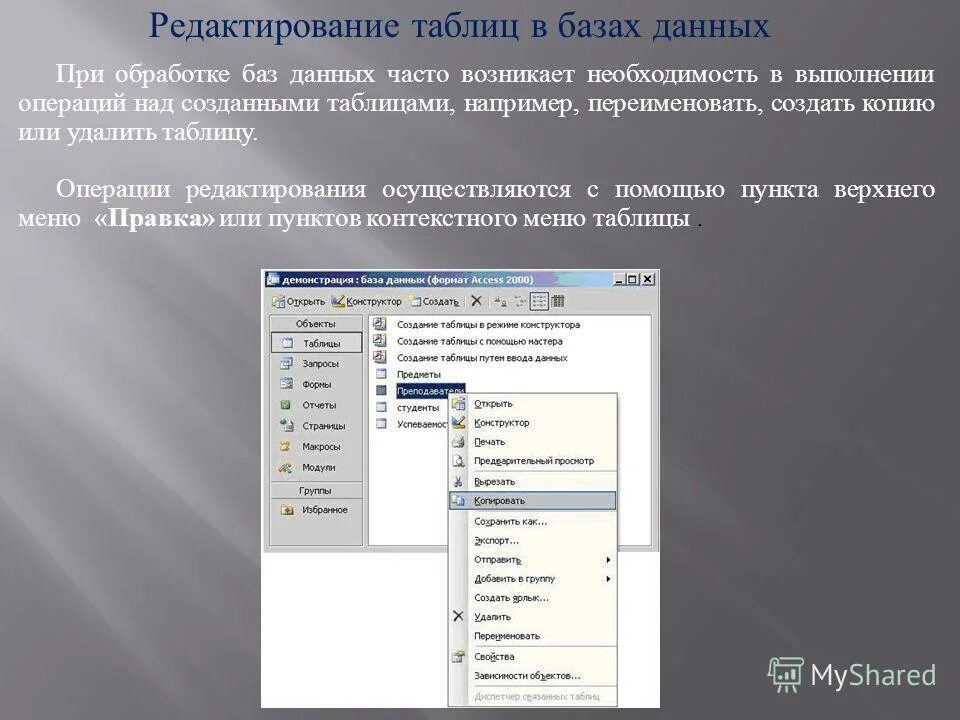The image size is (960, 720).
Task: Enable details view in toolbar
Action: (556, 302)
